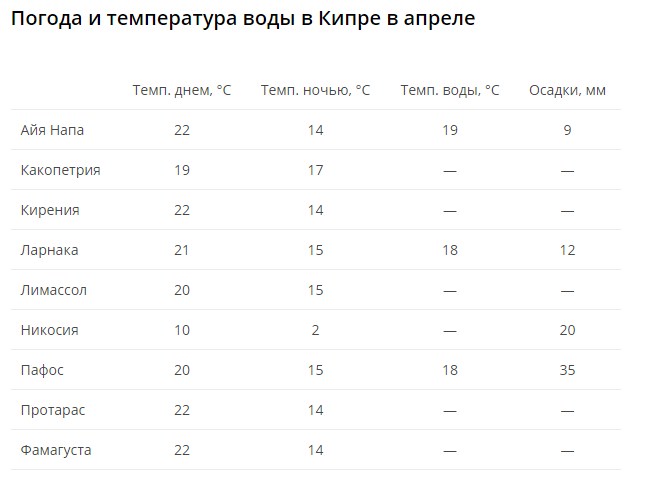Screen dimensions: 670x480
Task: Click the page heading about Кипр в апреле
Action: [243, 19]
